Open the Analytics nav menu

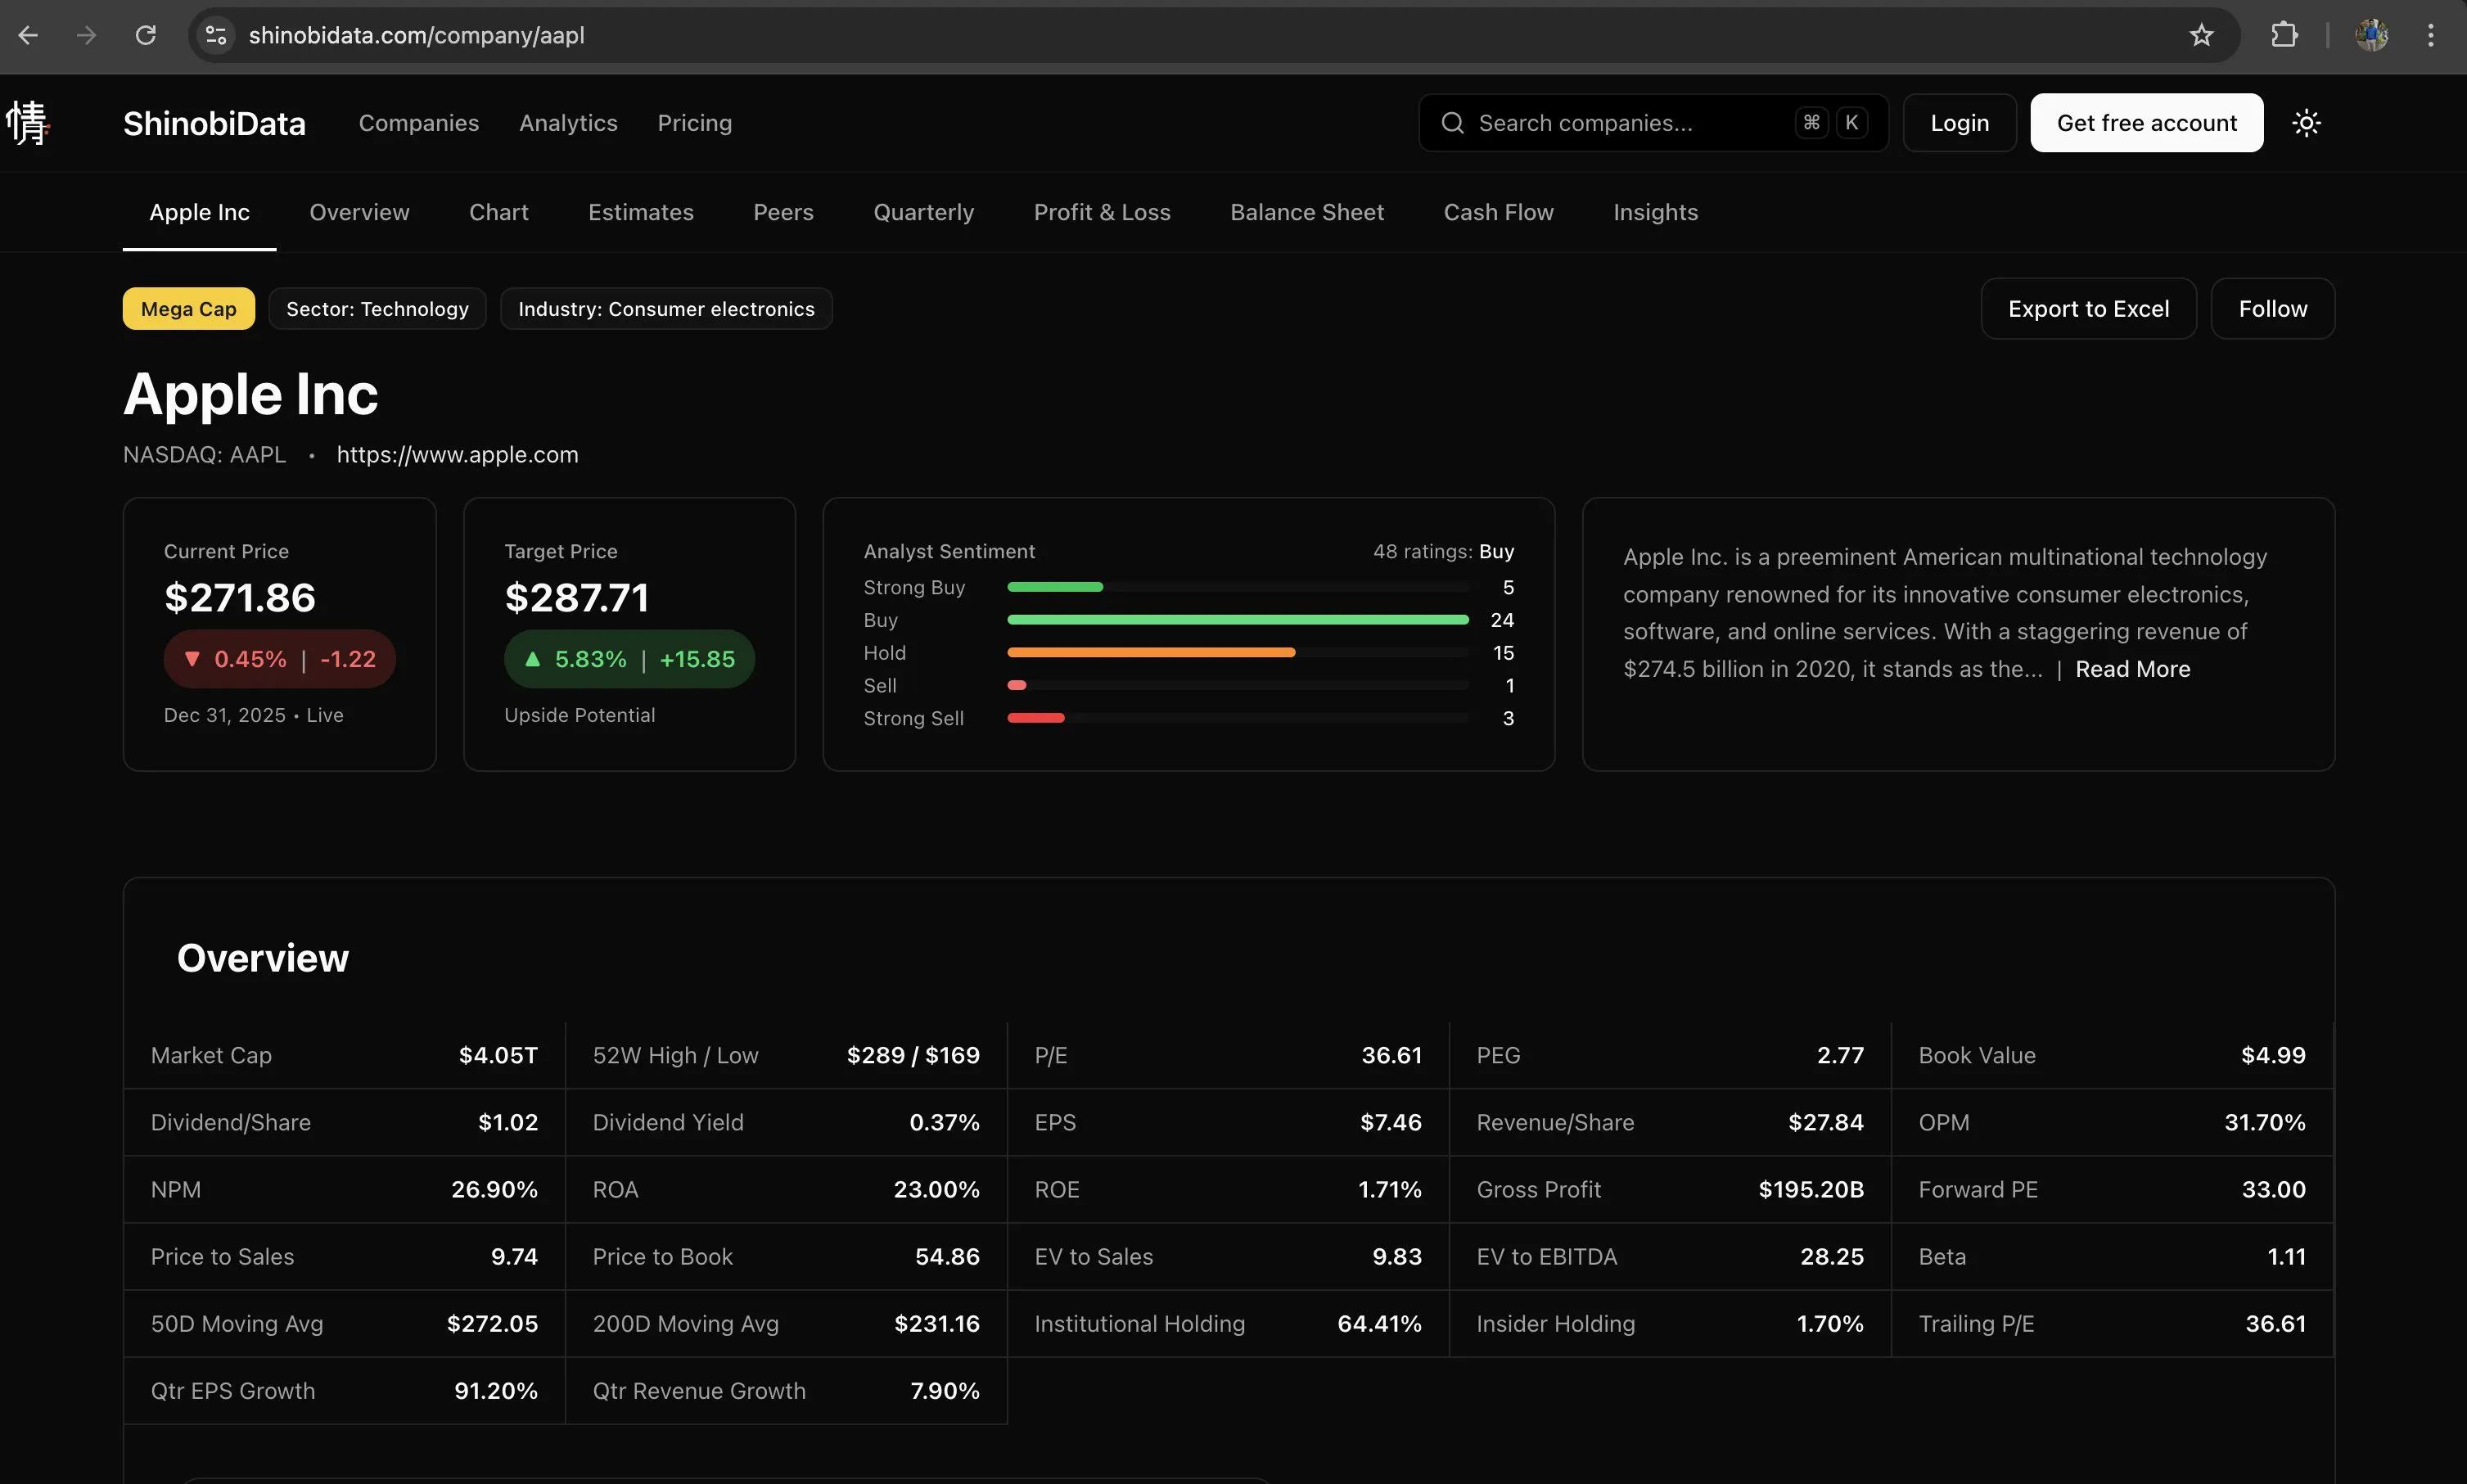(x=568, y=123)
